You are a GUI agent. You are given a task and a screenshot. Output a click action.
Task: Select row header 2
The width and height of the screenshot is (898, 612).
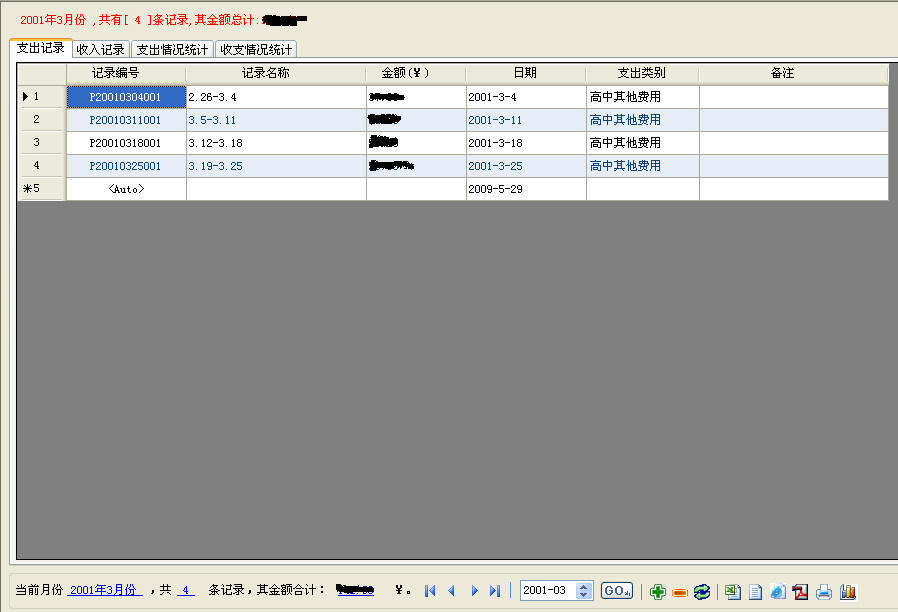42,120
